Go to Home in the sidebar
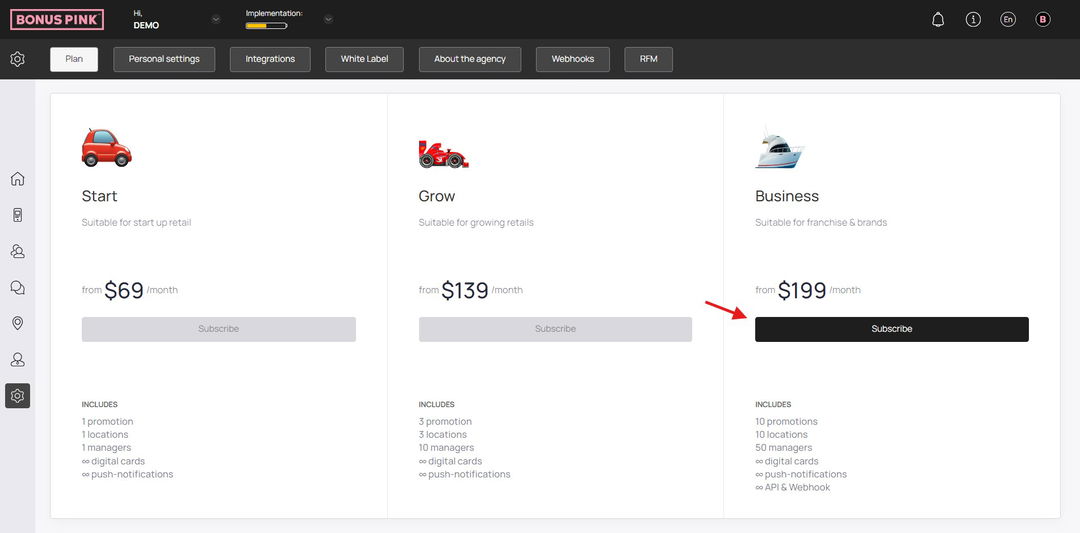The image size is (1080, 533). coord(18,179)
